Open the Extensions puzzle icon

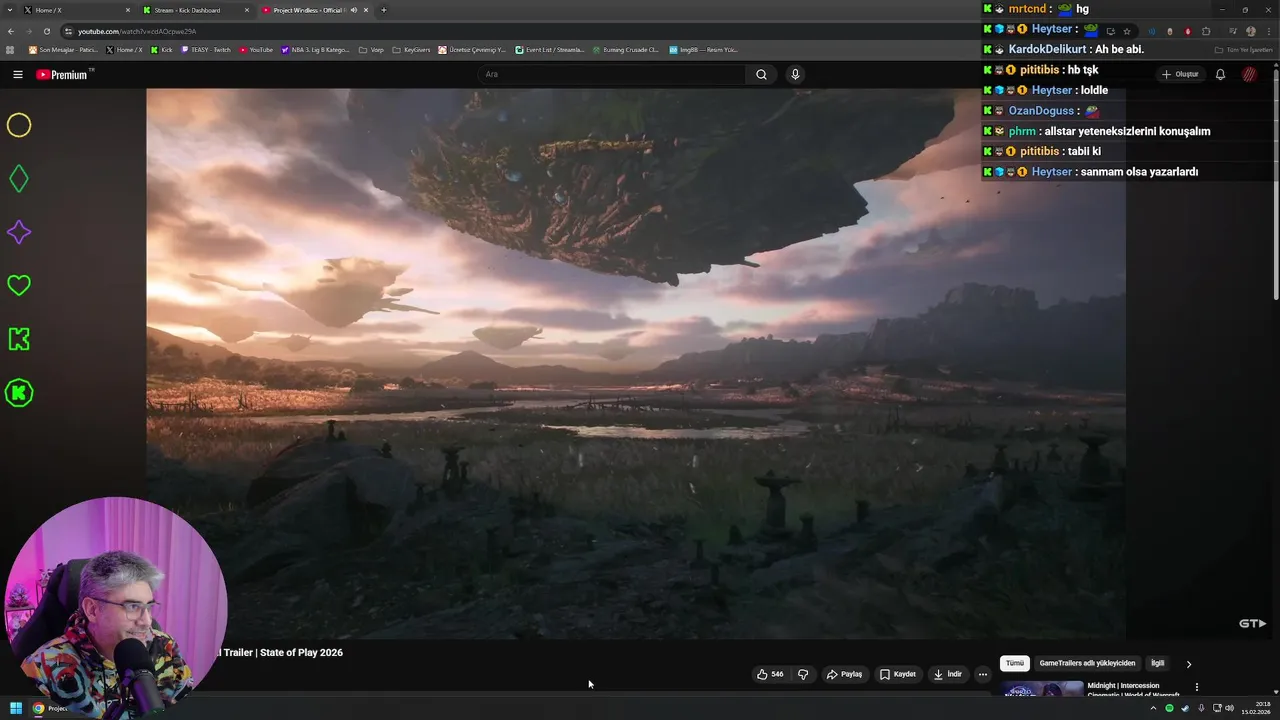[x=1206, y=31]
